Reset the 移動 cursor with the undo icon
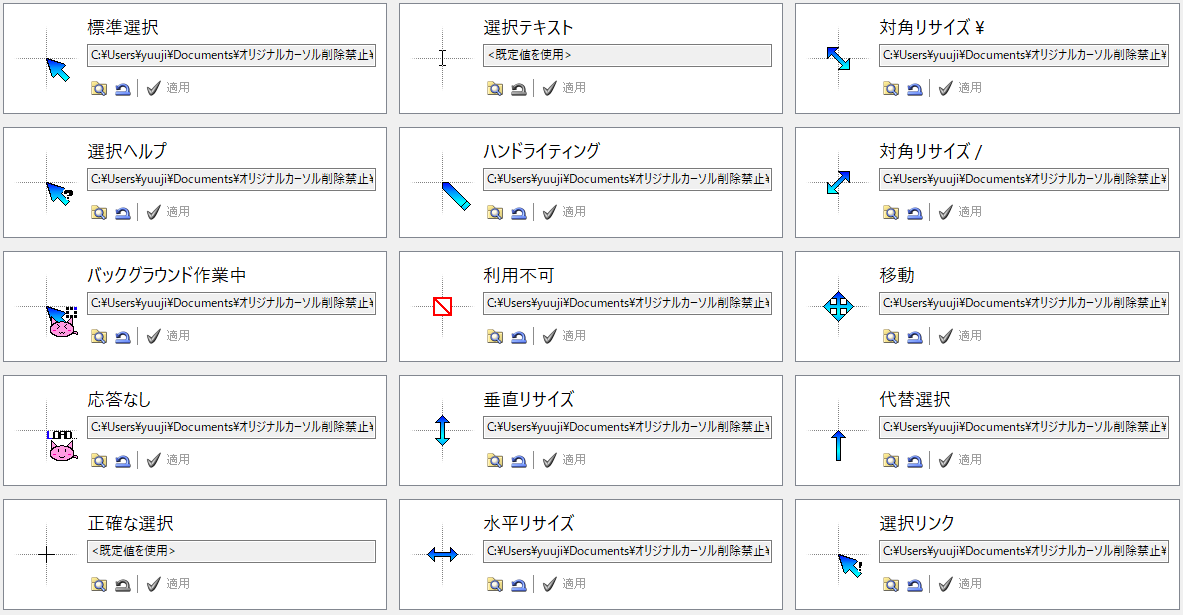 point(914,336)
